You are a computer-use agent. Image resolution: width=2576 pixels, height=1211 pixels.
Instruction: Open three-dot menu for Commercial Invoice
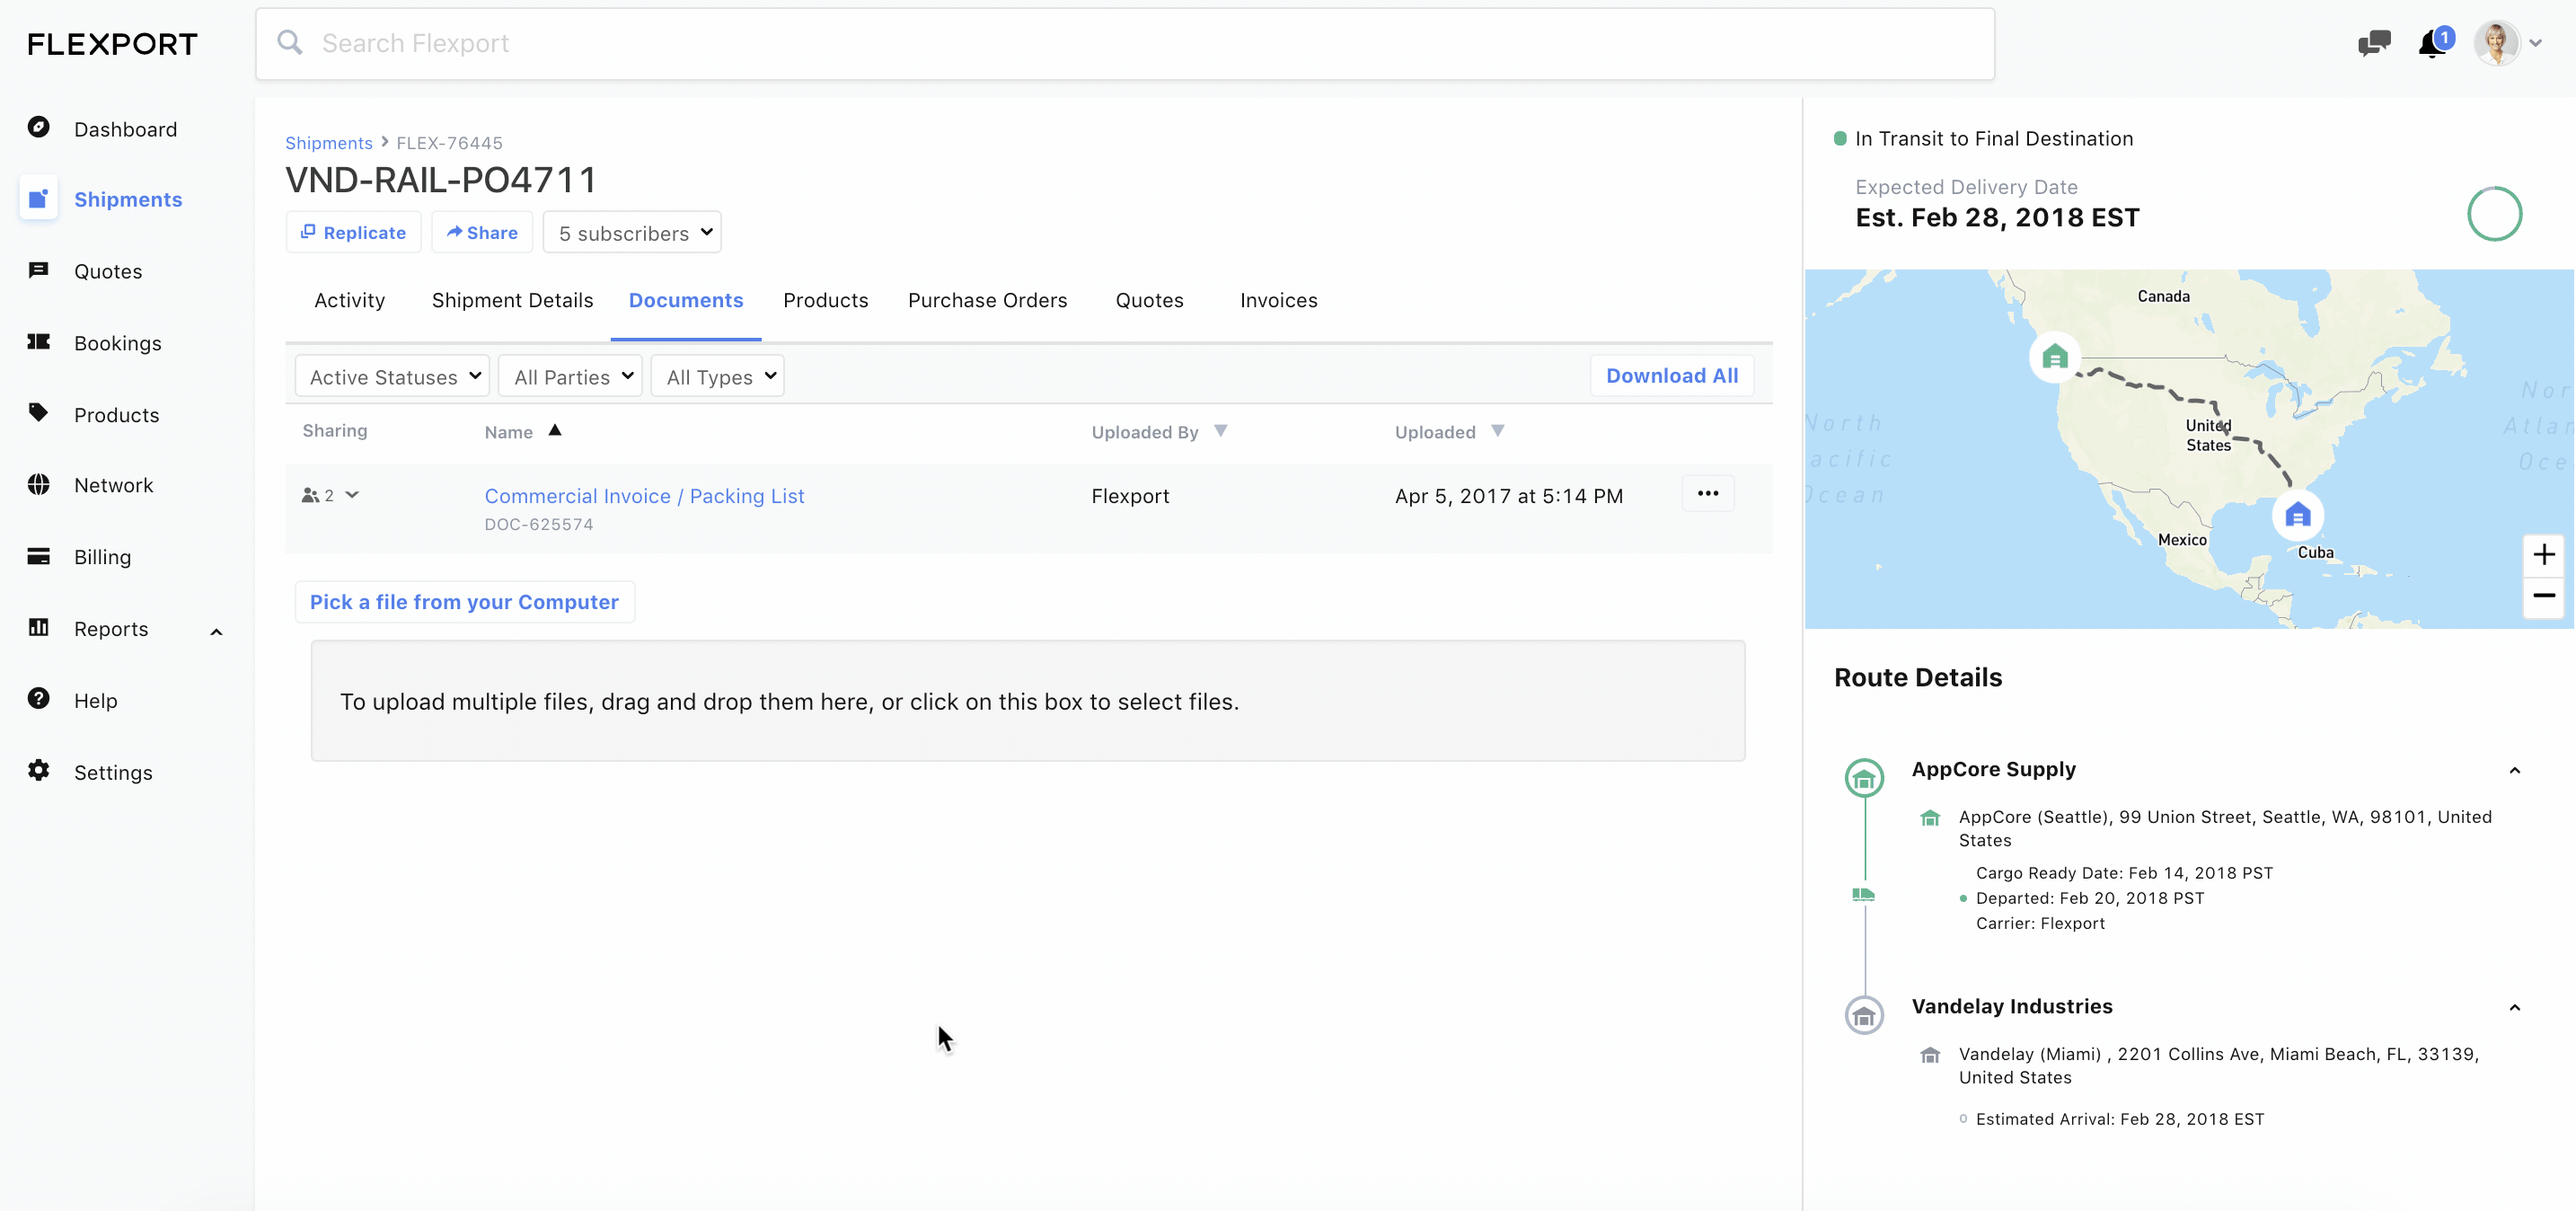click(1707, 493)
